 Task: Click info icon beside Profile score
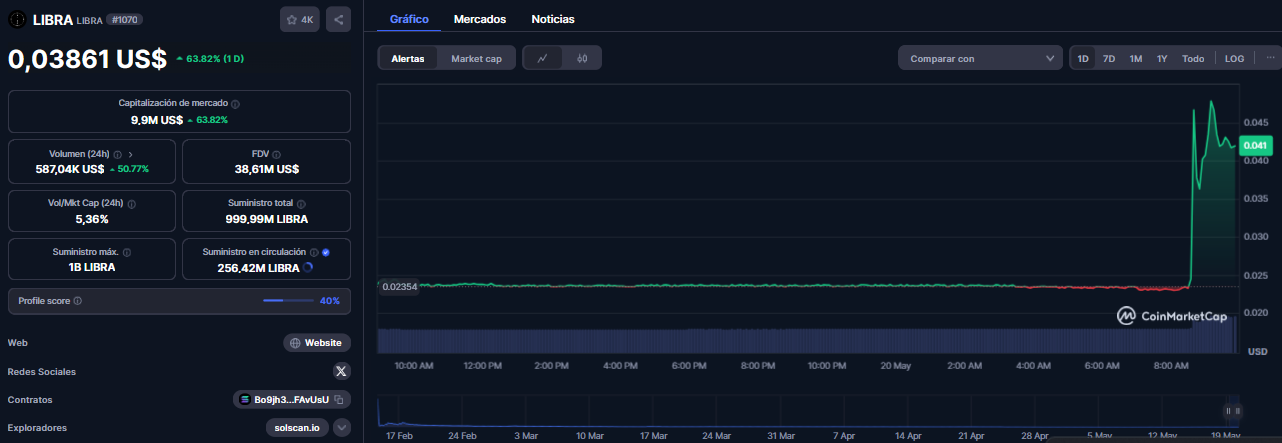78,301
